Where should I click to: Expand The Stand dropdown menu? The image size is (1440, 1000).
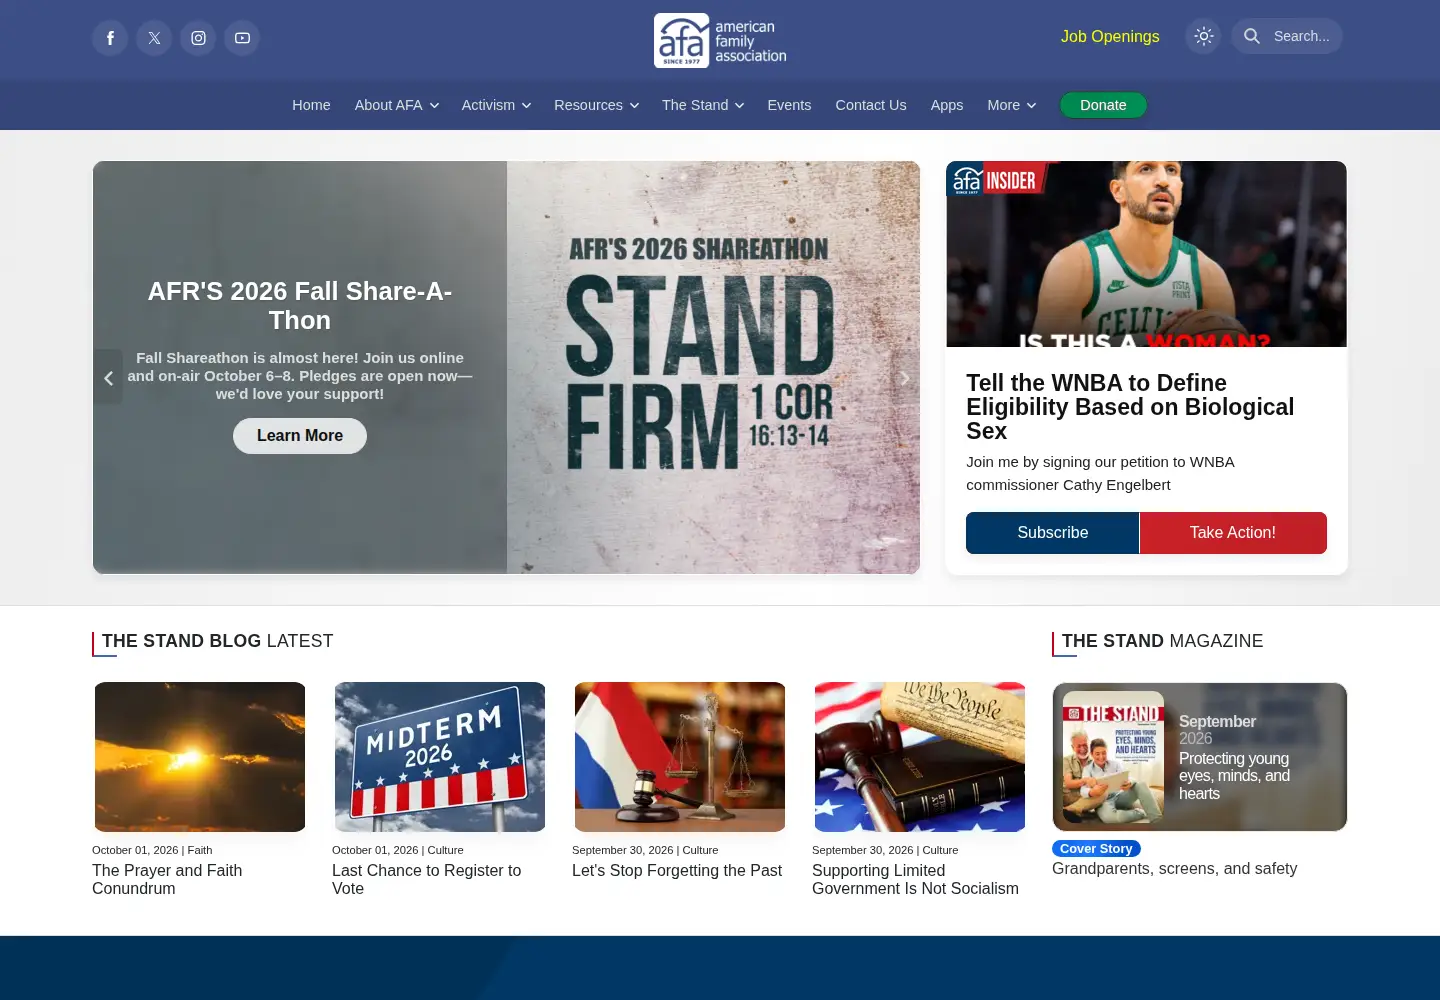click(703, 105)
